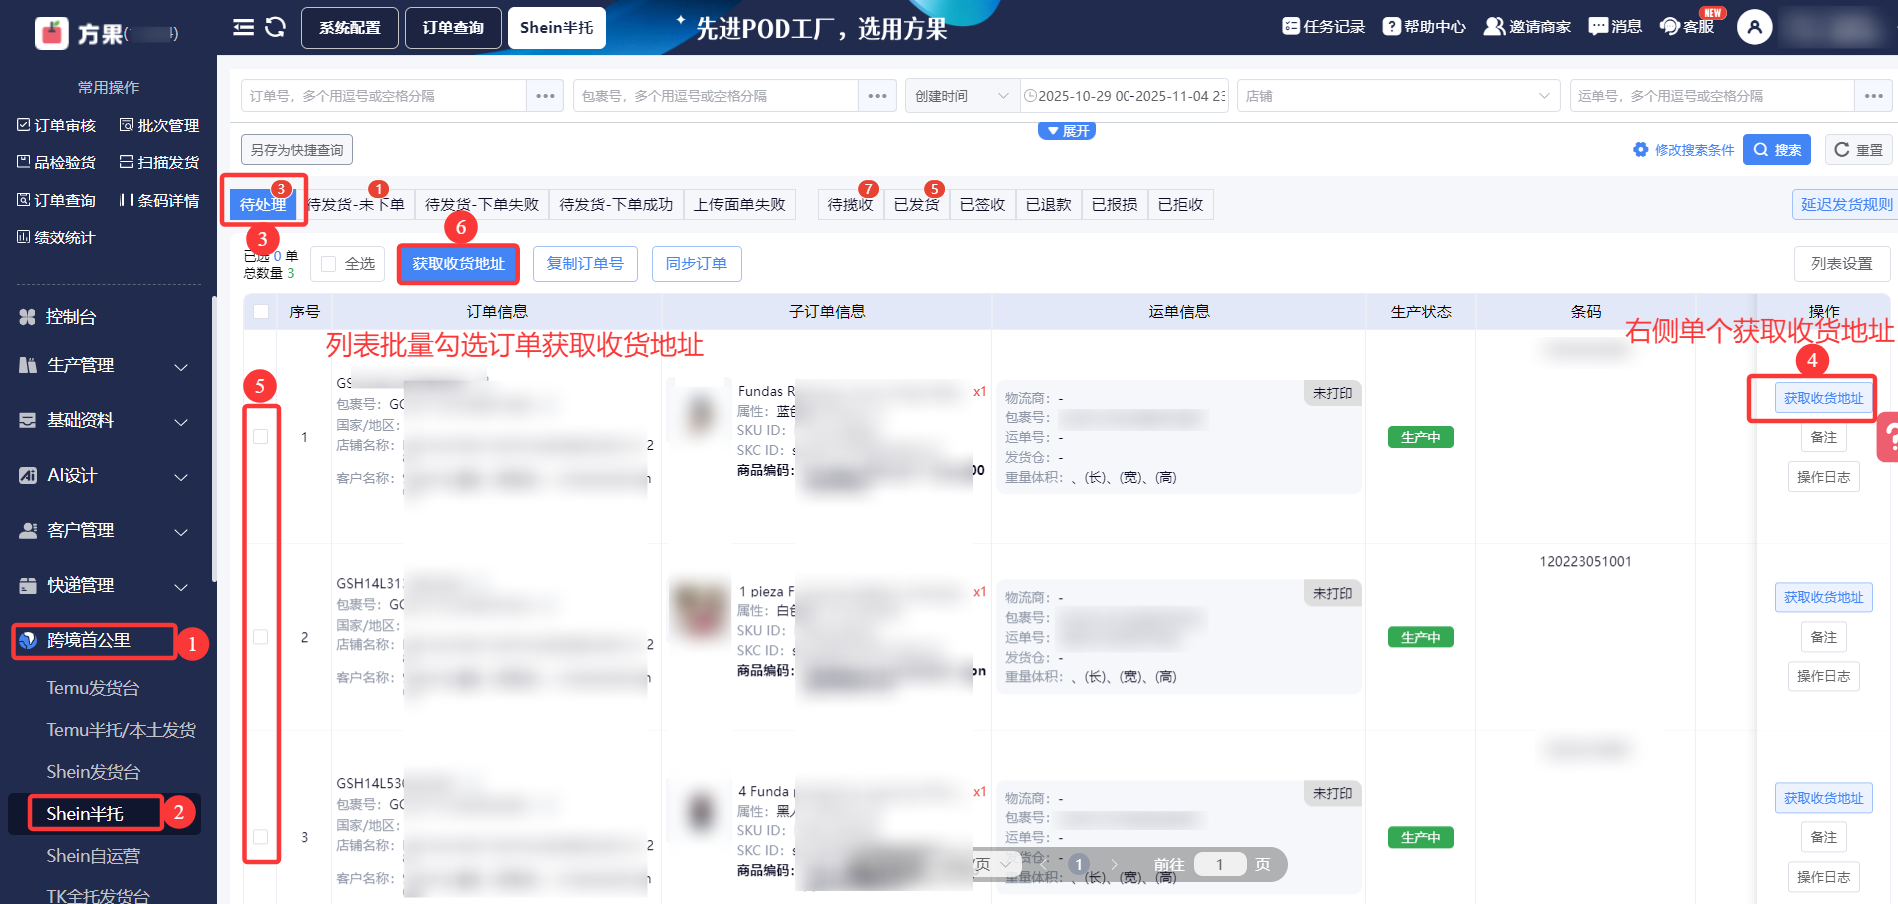The image size is (1898, 904).
Task: Open the 店铺 store dropdown
Action: point(1398,96)
